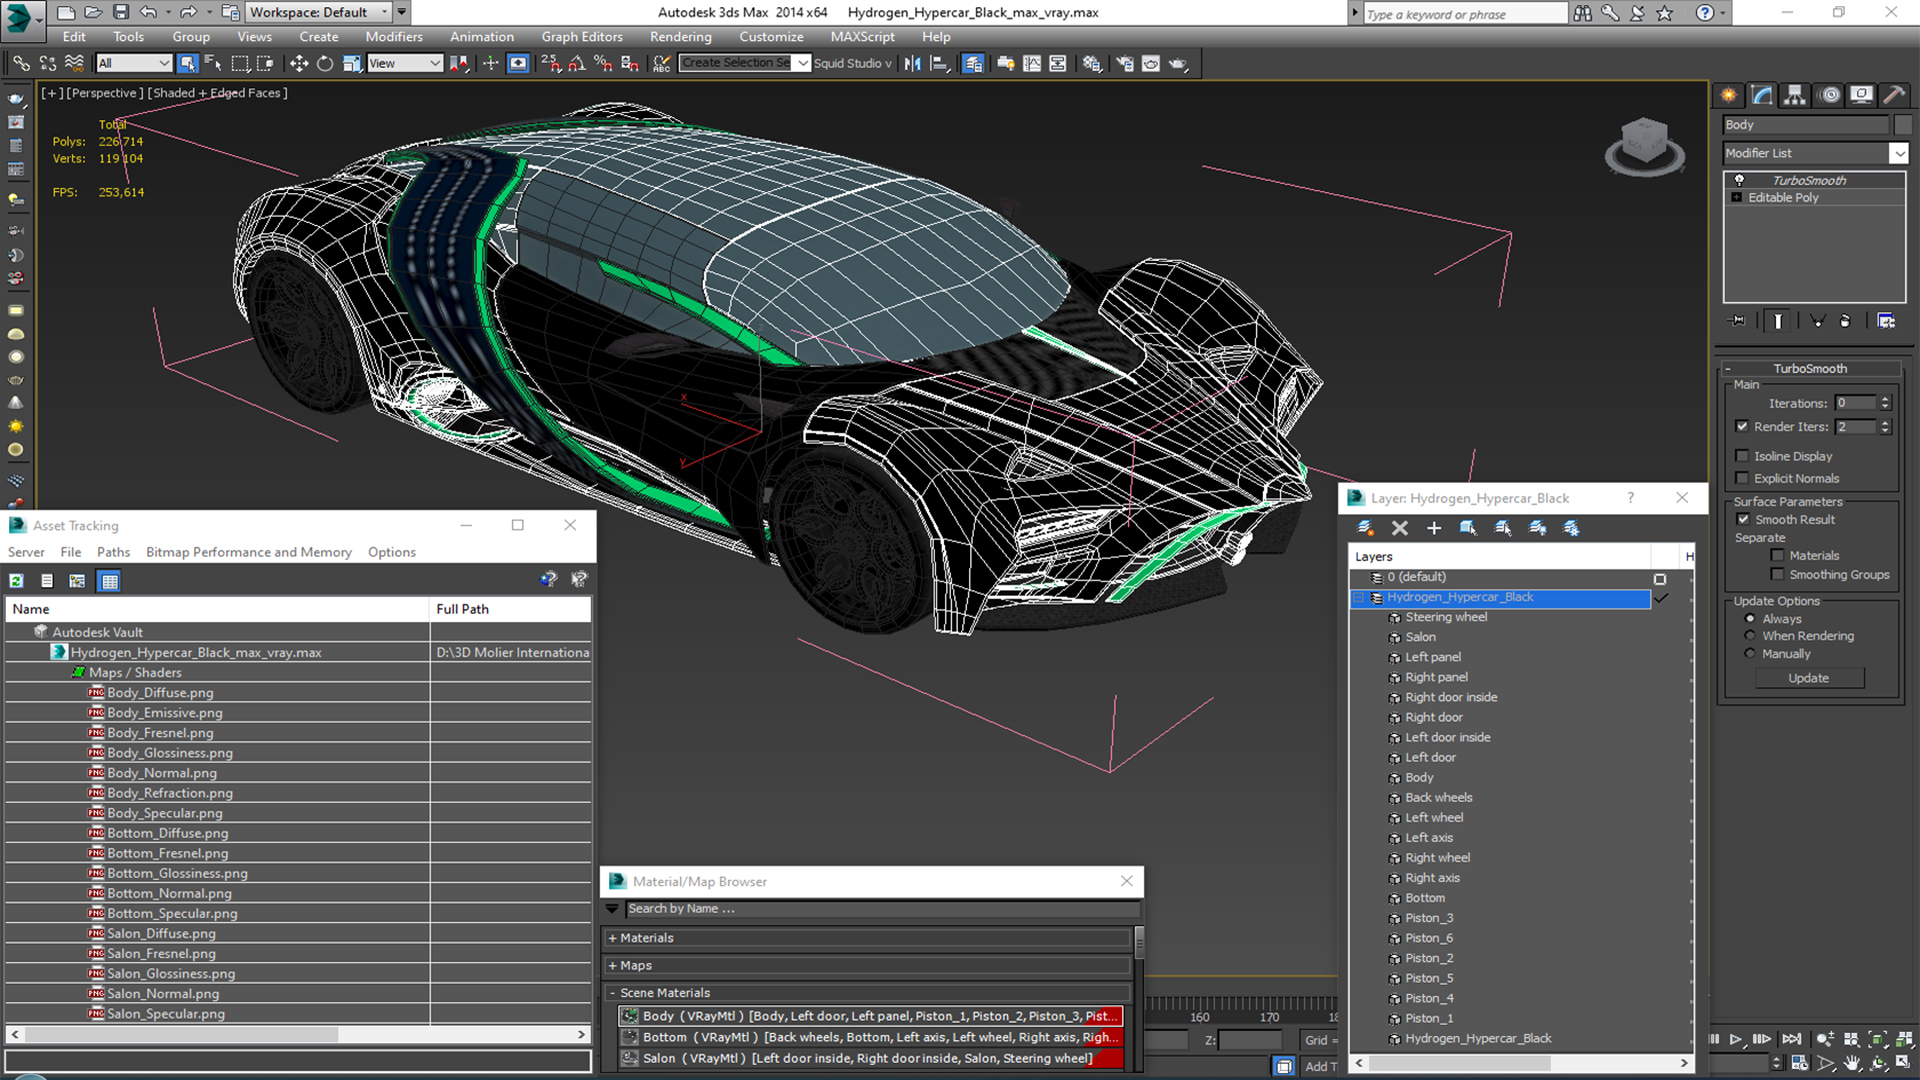
Task: Expand Editable Poly in modifier stack
Action: tap(1737, 198)
